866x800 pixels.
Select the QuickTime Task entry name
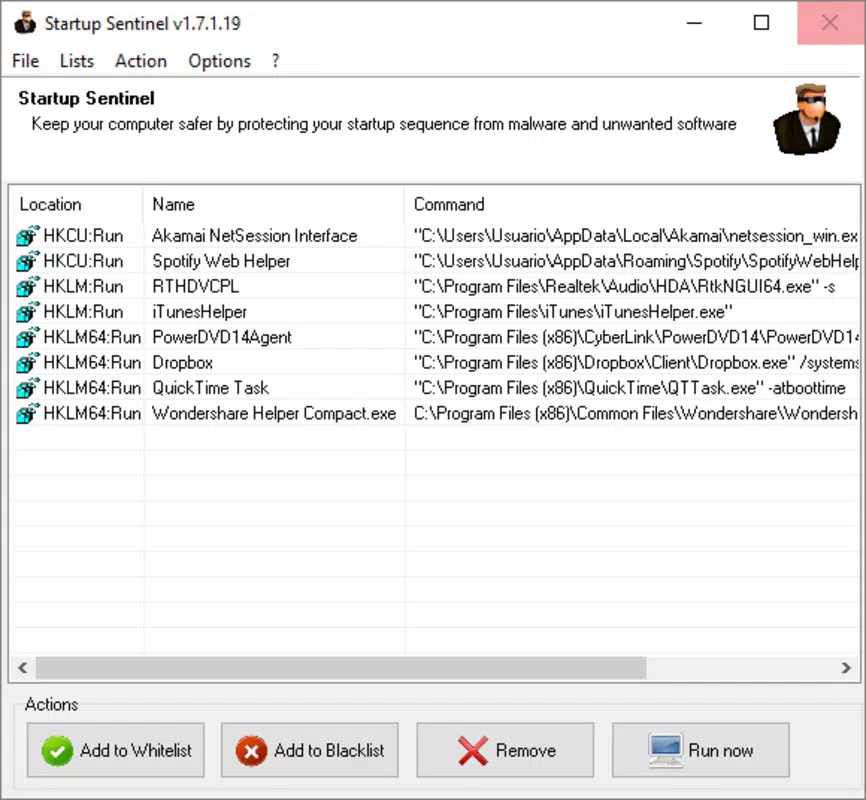210,388
